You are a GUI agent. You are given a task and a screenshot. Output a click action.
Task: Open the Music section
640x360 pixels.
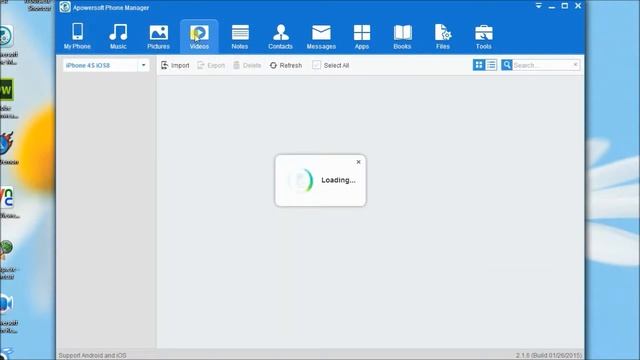118,36
